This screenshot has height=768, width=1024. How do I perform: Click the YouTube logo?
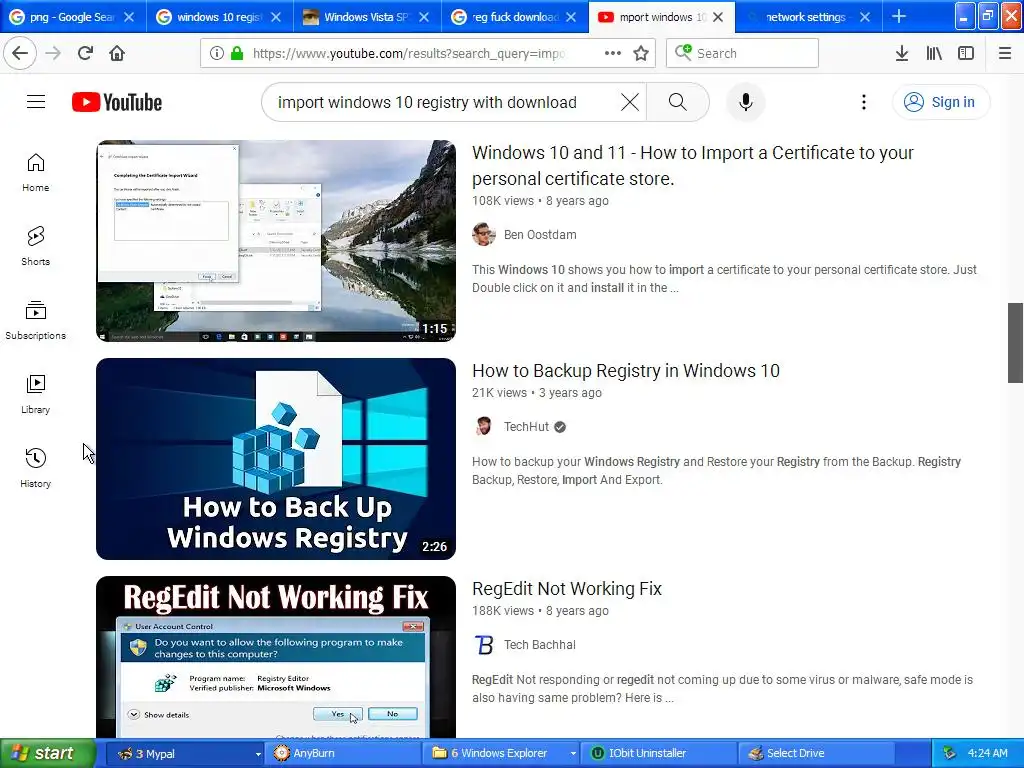click(117, 102)
